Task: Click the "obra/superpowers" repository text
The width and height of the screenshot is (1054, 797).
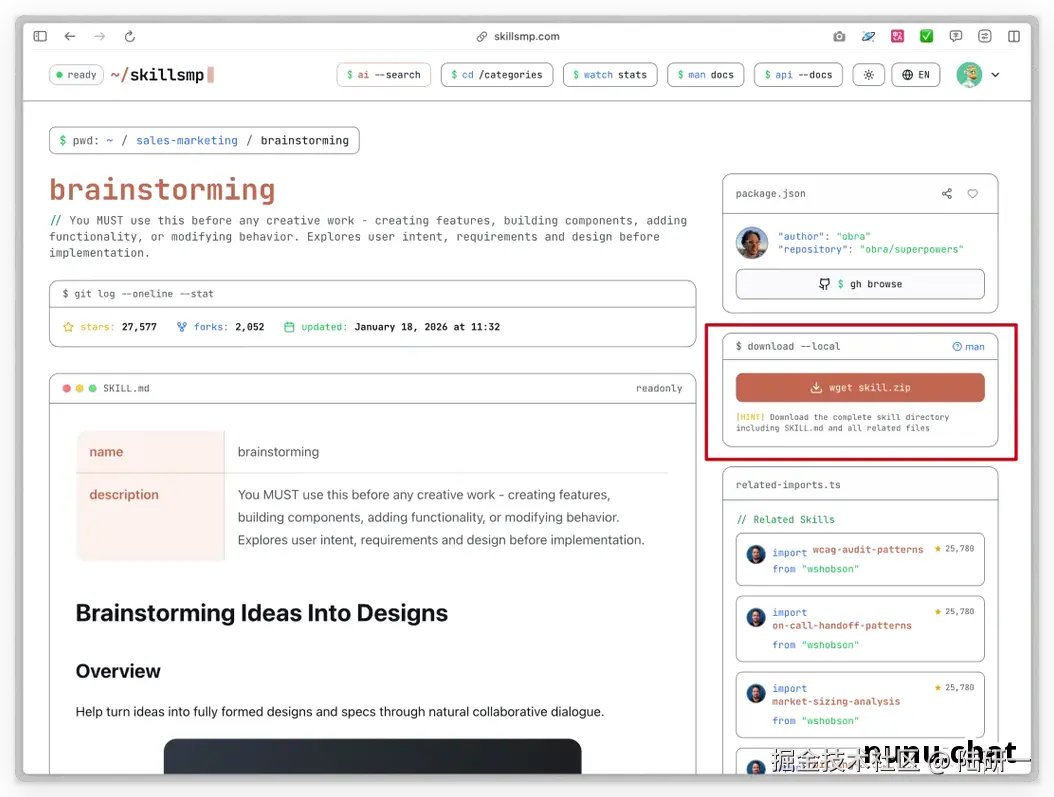Action: tap(911, 249)
